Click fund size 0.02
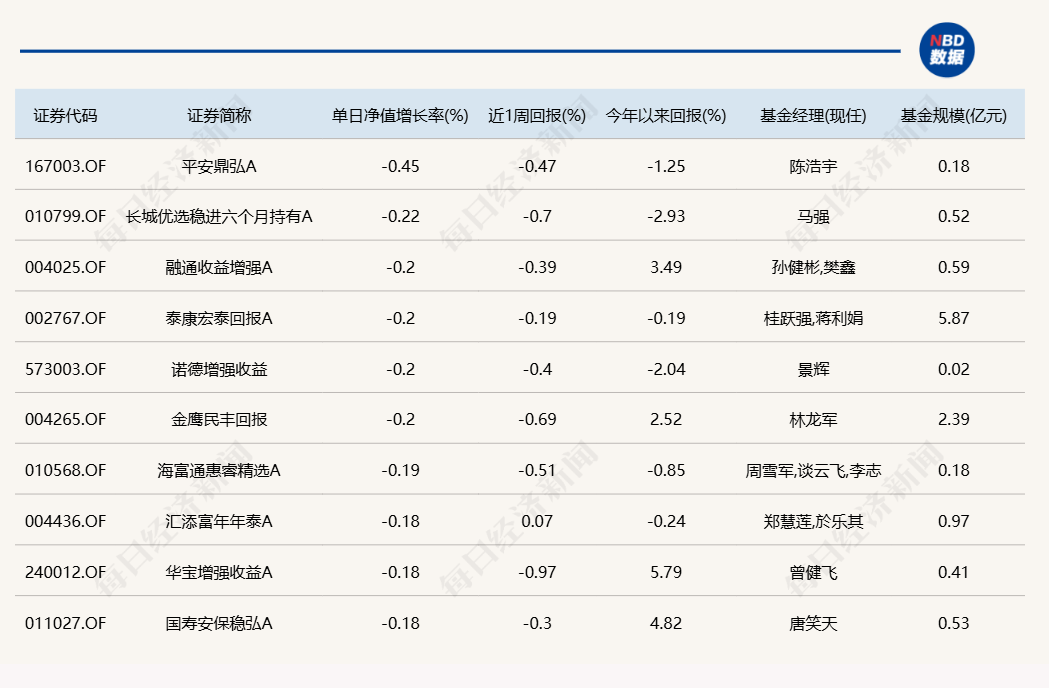 pyautogui.click(x=953, y=369)
